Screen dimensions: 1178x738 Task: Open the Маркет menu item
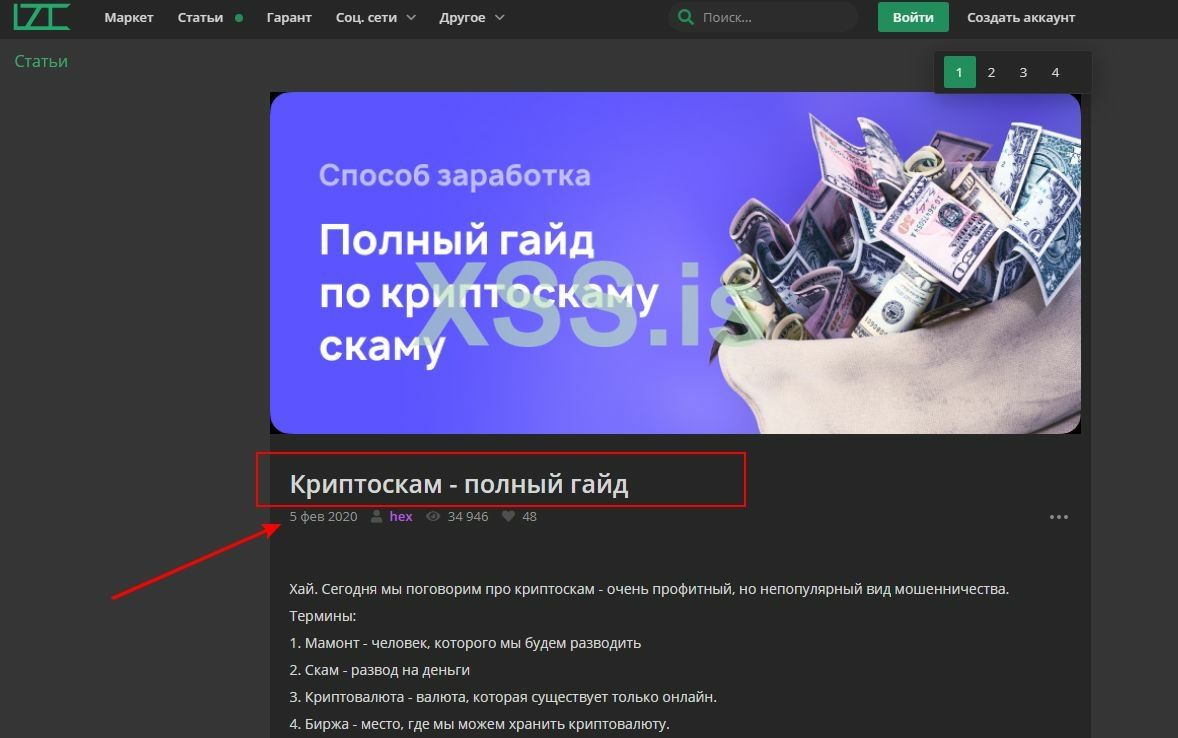point(128,17)
